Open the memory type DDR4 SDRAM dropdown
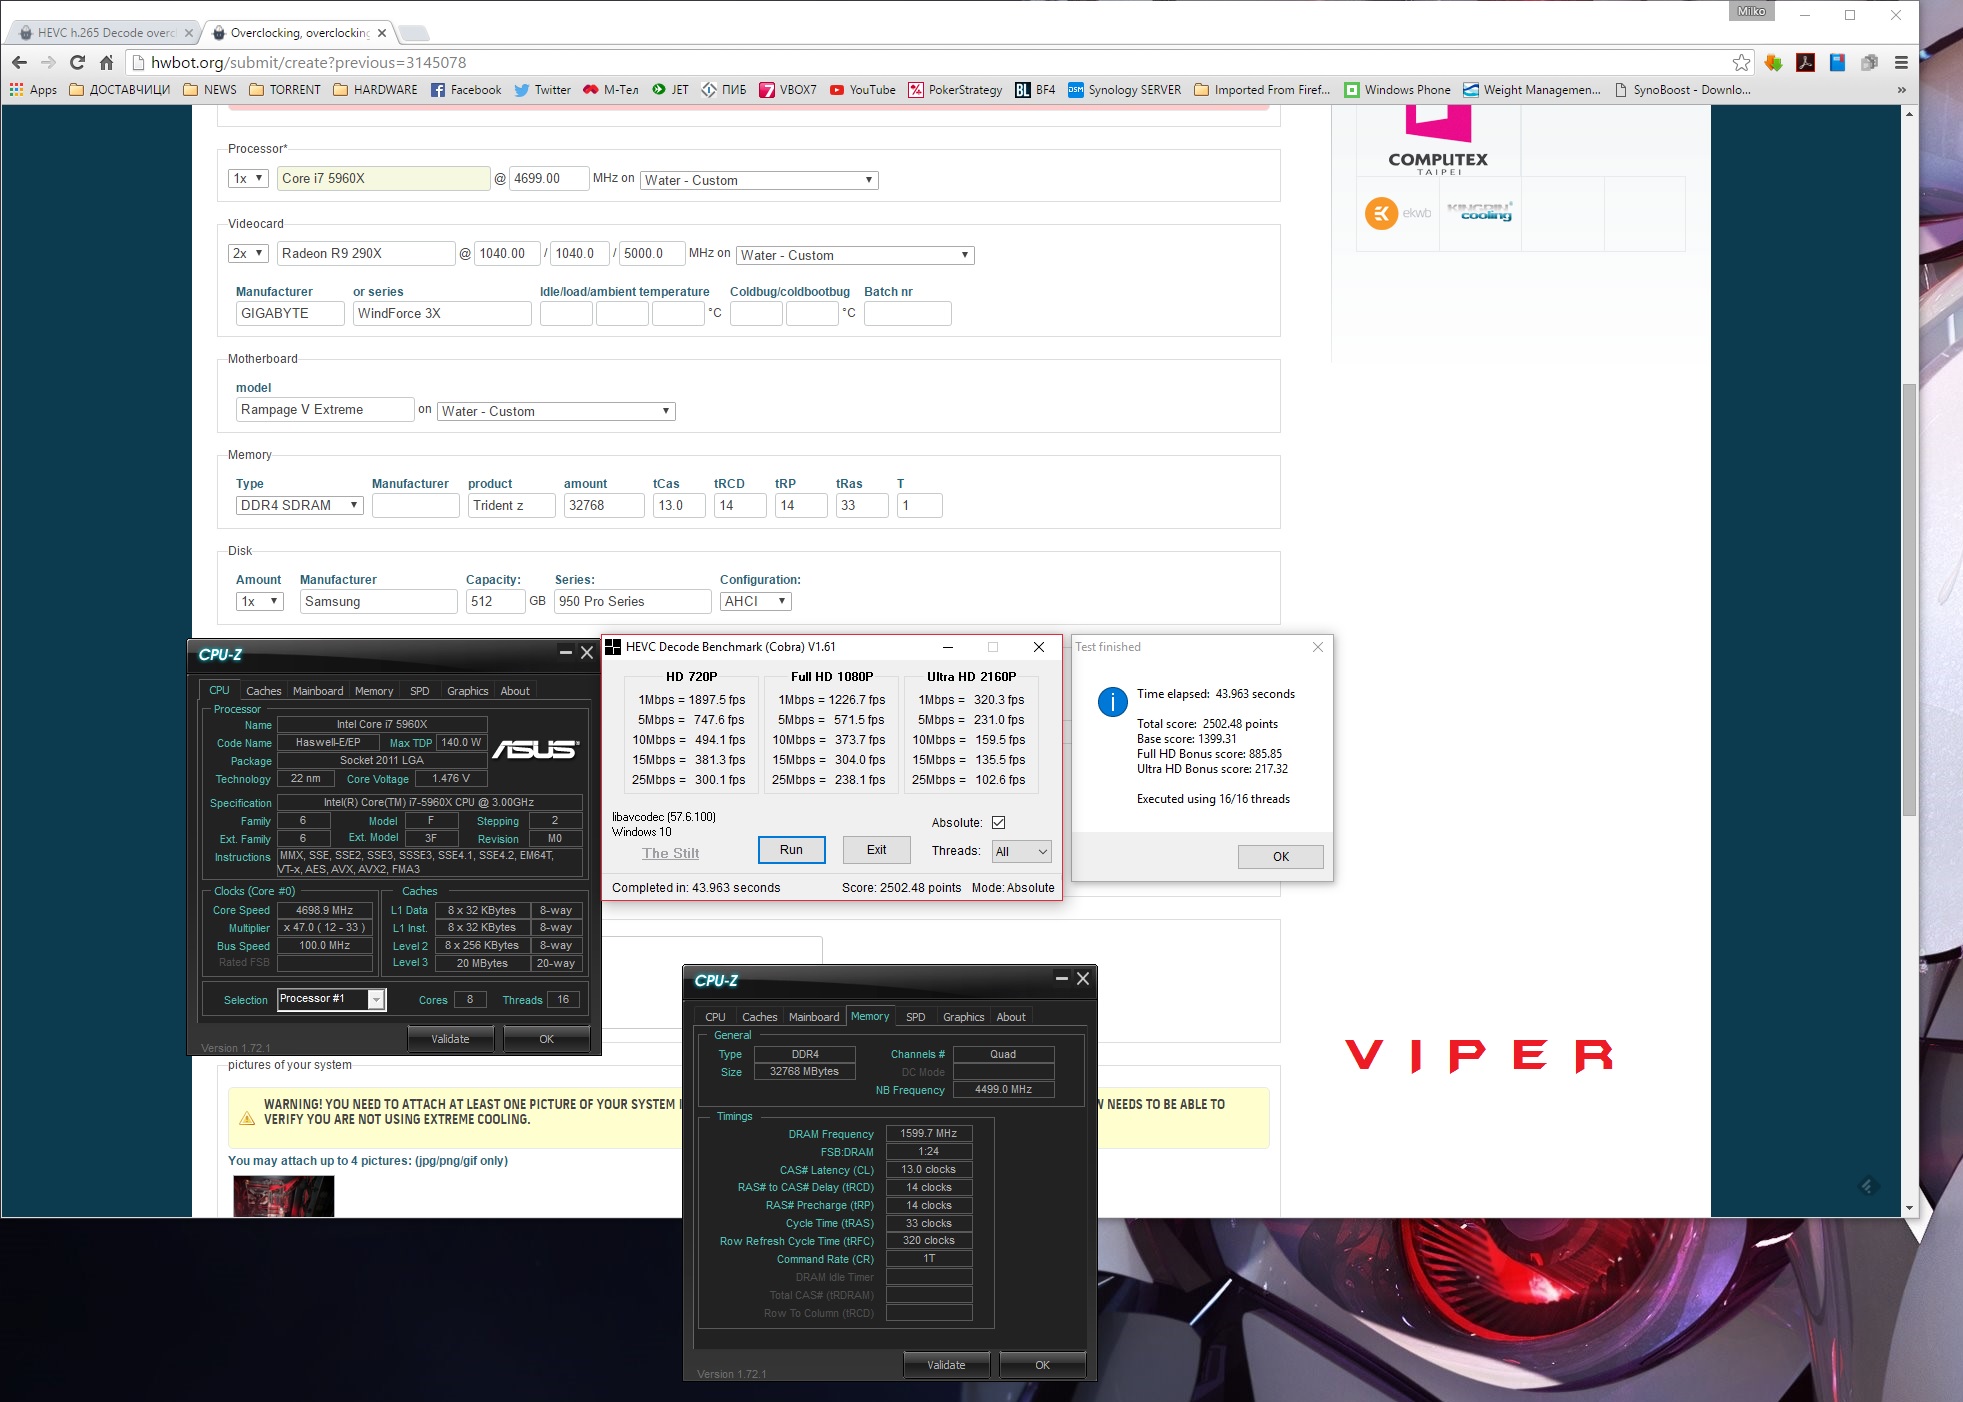 coord(299,505)
